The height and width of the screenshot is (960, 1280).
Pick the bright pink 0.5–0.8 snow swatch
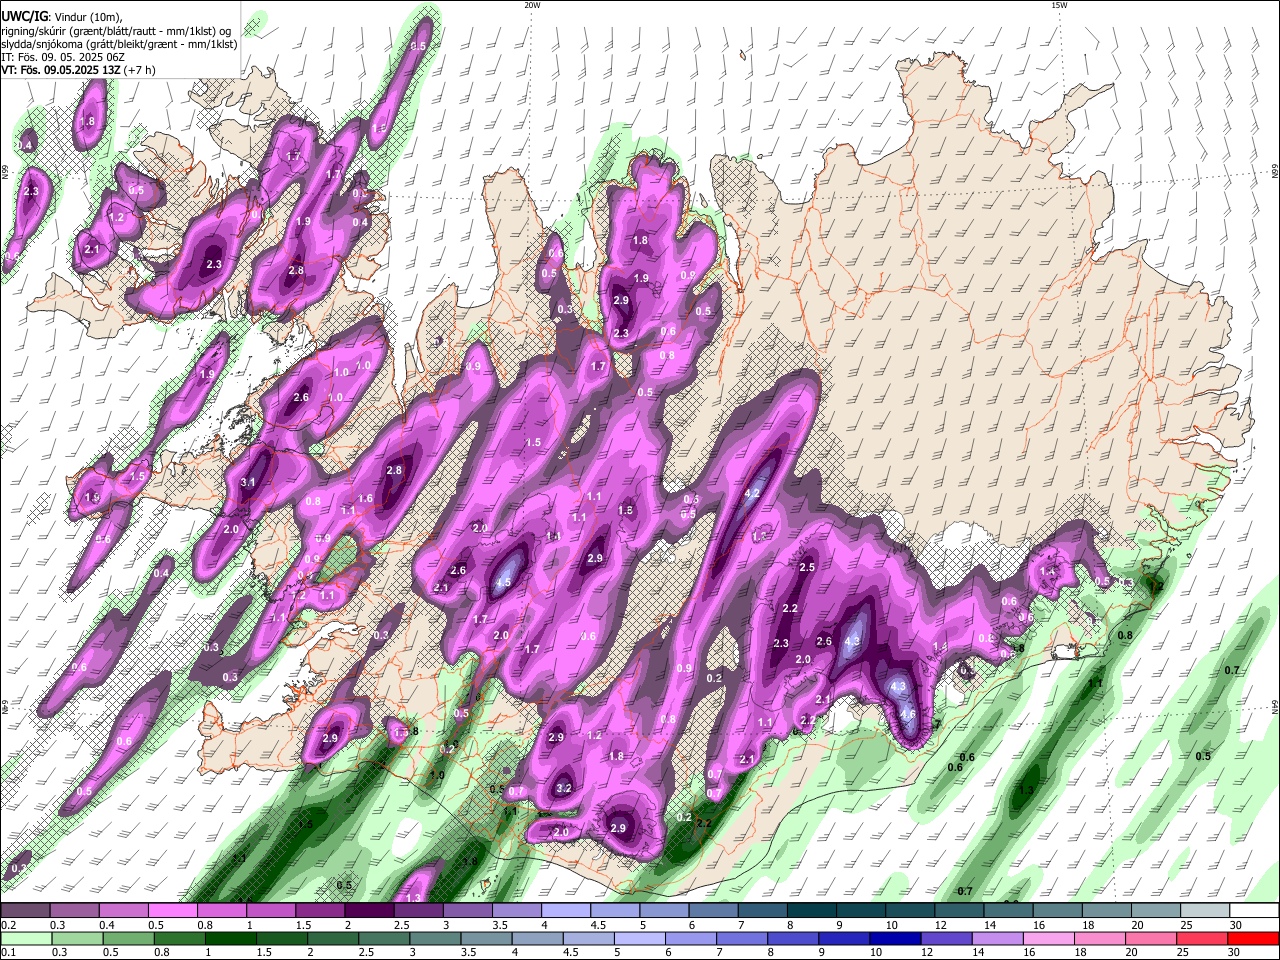[173, 911]
